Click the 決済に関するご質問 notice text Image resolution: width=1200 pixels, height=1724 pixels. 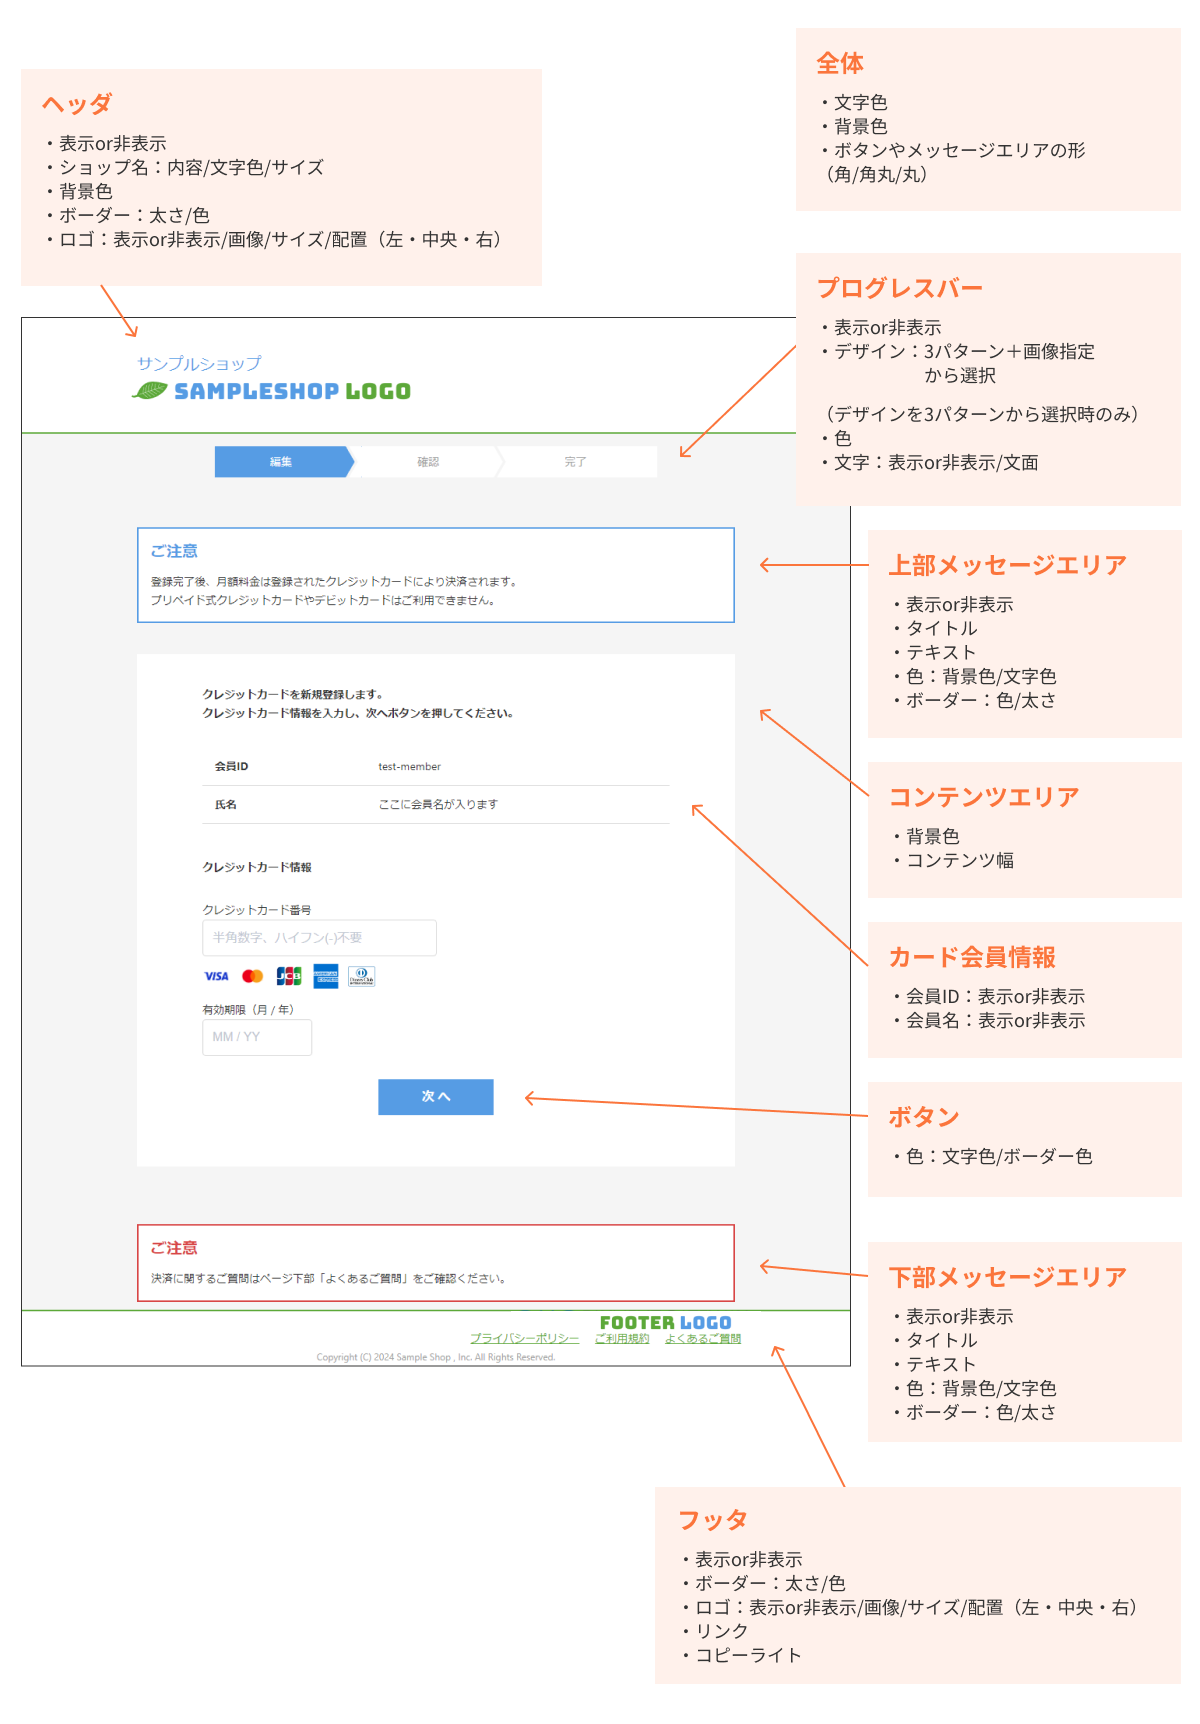pos(329,1279)
